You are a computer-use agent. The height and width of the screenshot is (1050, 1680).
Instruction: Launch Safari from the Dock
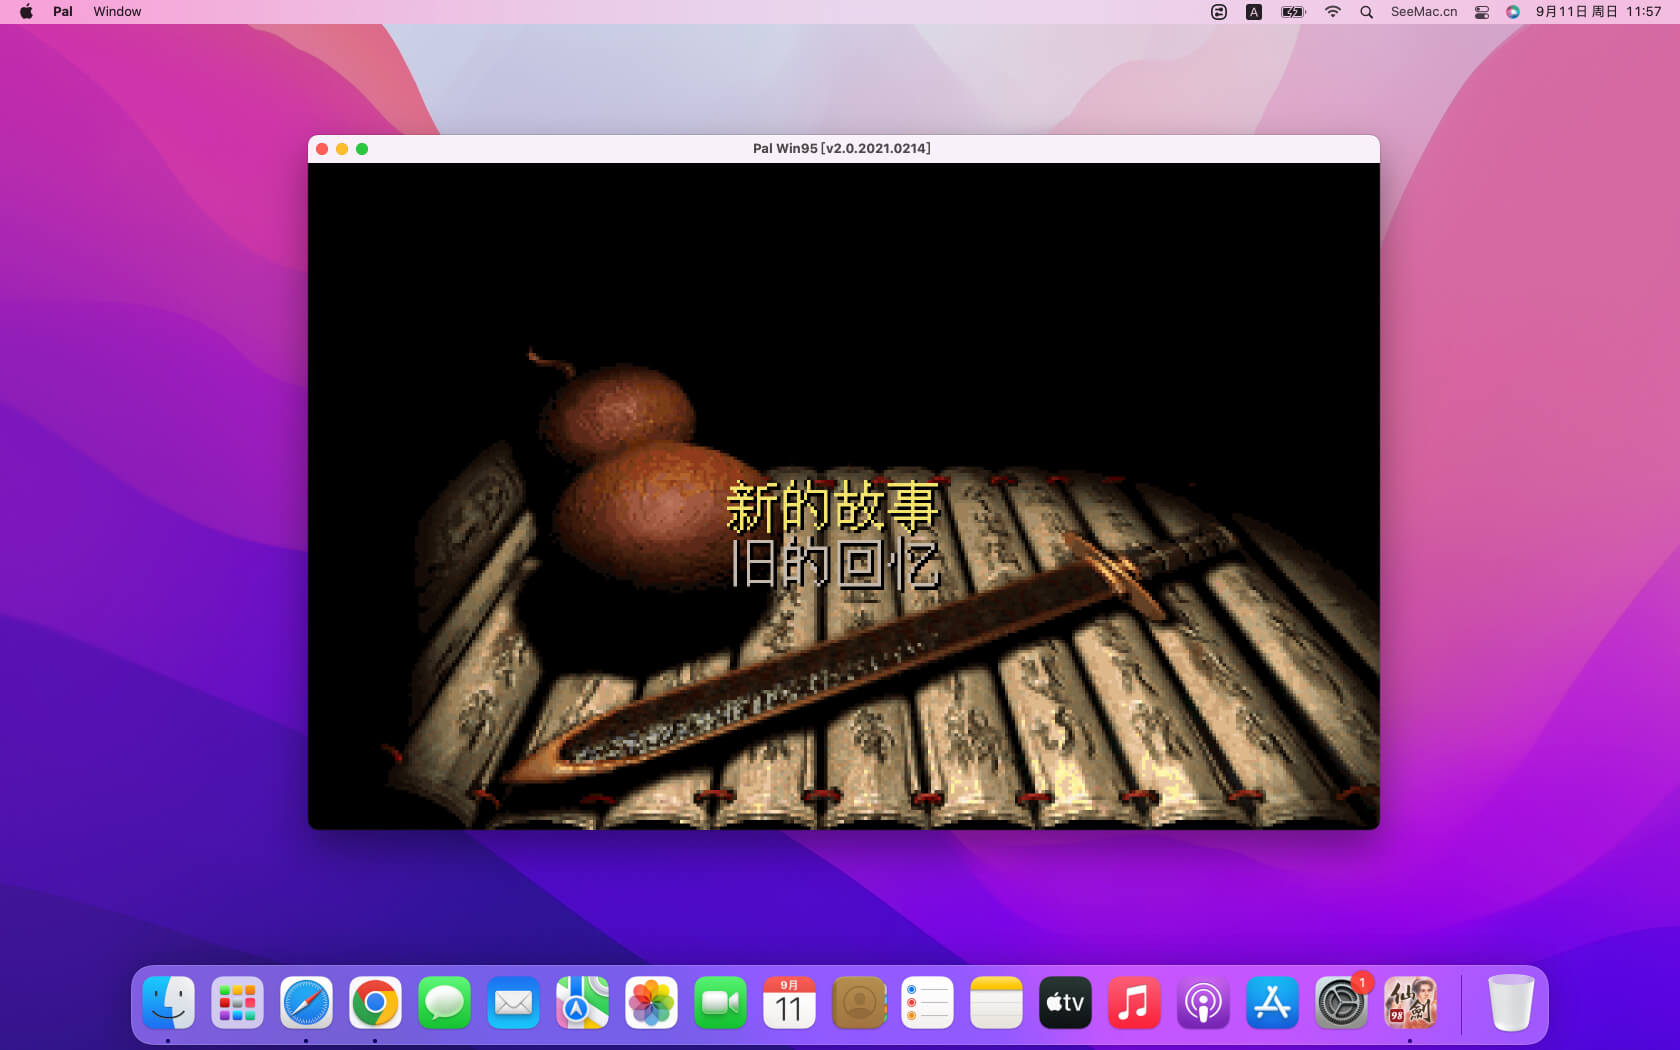coord(306,1003)
